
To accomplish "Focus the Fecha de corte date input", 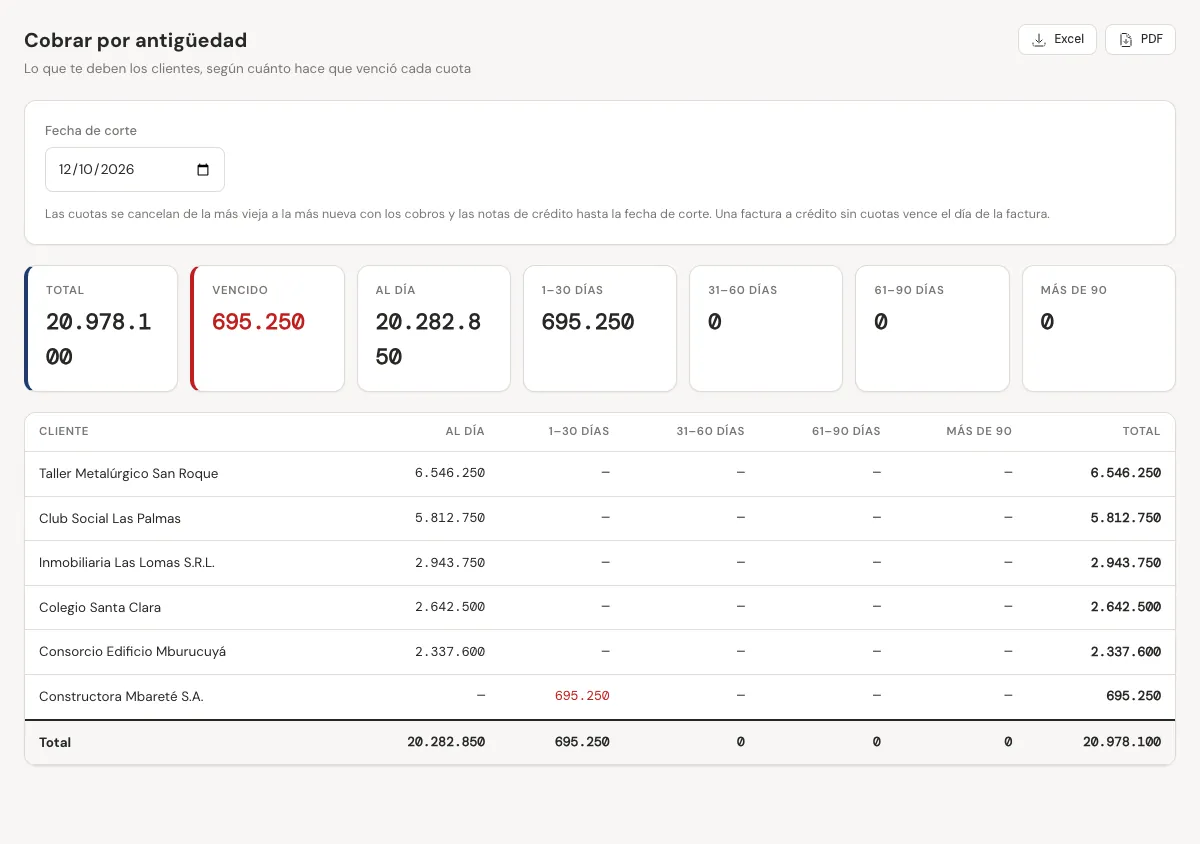I will pos(135,170).
